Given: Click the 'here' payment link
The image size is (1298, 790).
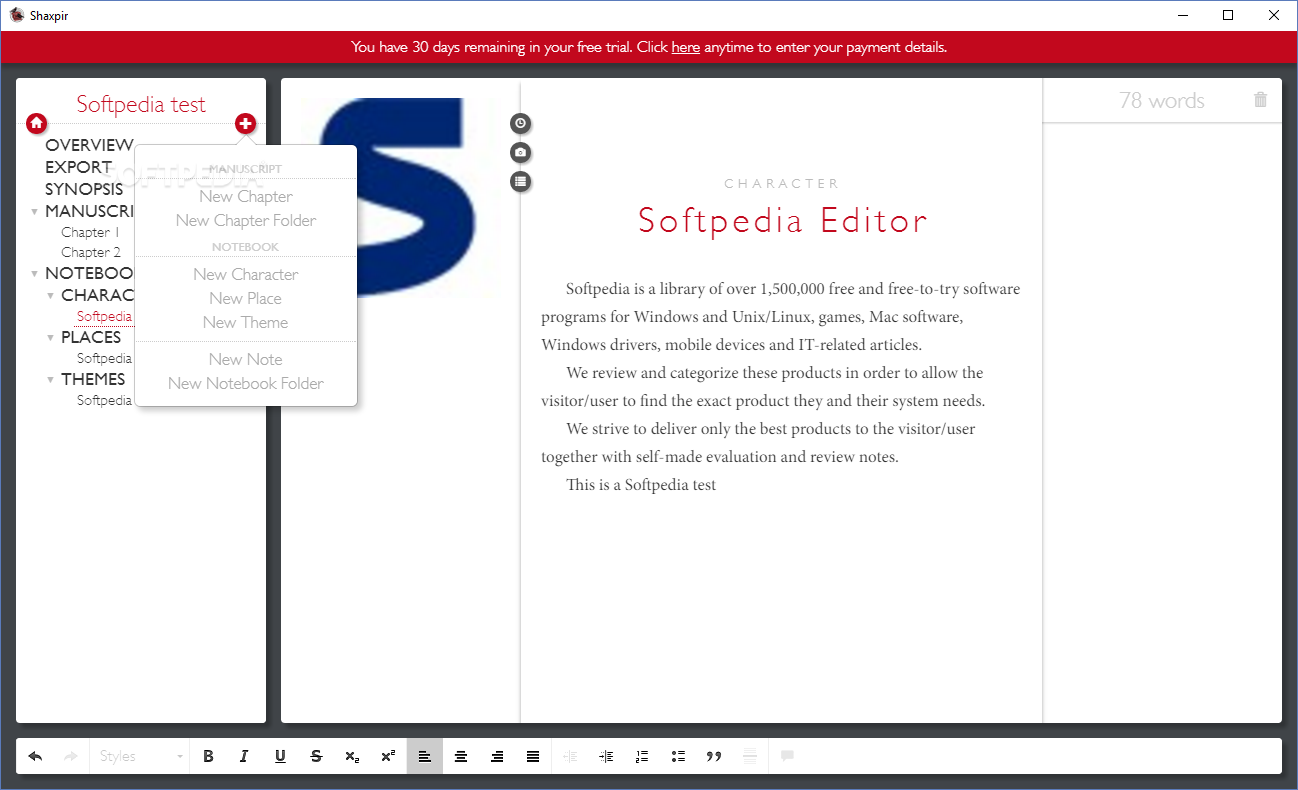Looking at the screenshot, I should click(685, 47).
